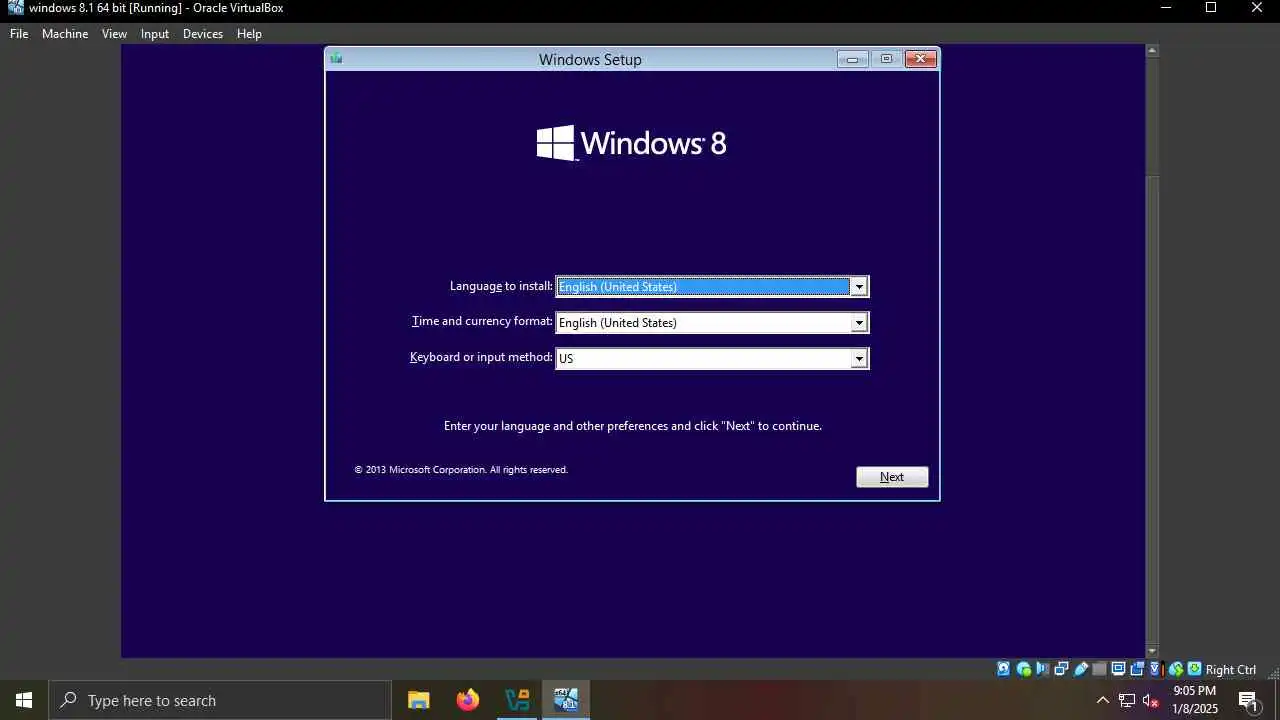Viewport: 1280px width, 720px height.
Task: Click the muted volume tray icon
Action: tap(1151, 700)
